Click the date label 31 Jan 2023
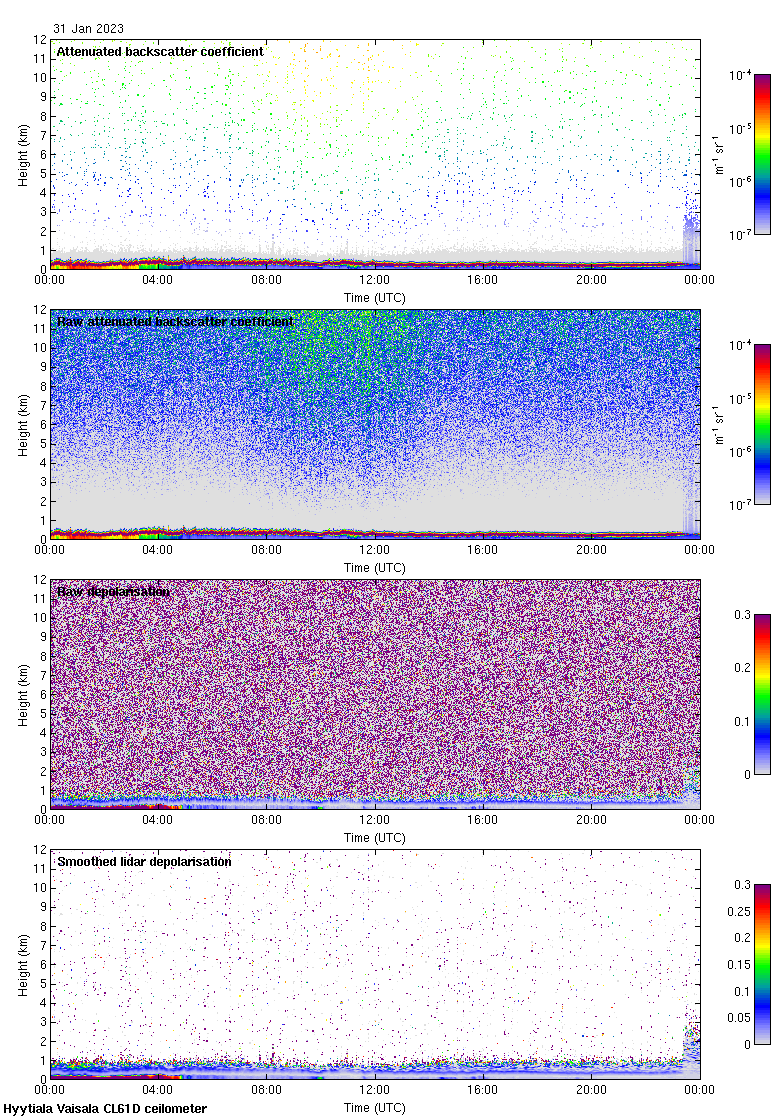Viewport: 780px width, 1120px height. tap(89, 29)
